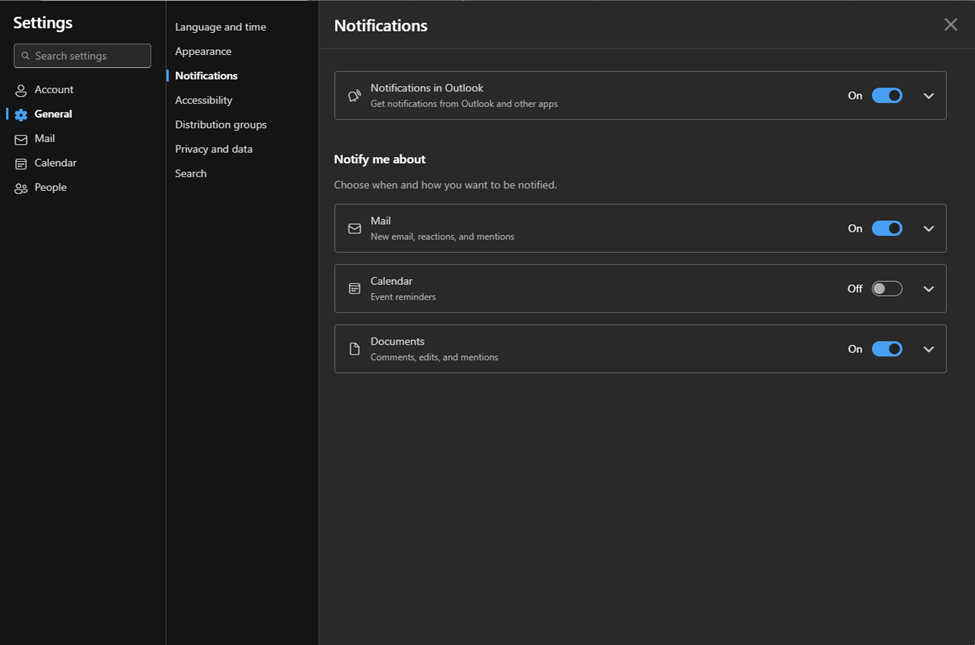Expand the Notifications in Outlook section
975x645 pixels.
click(928, 95)
